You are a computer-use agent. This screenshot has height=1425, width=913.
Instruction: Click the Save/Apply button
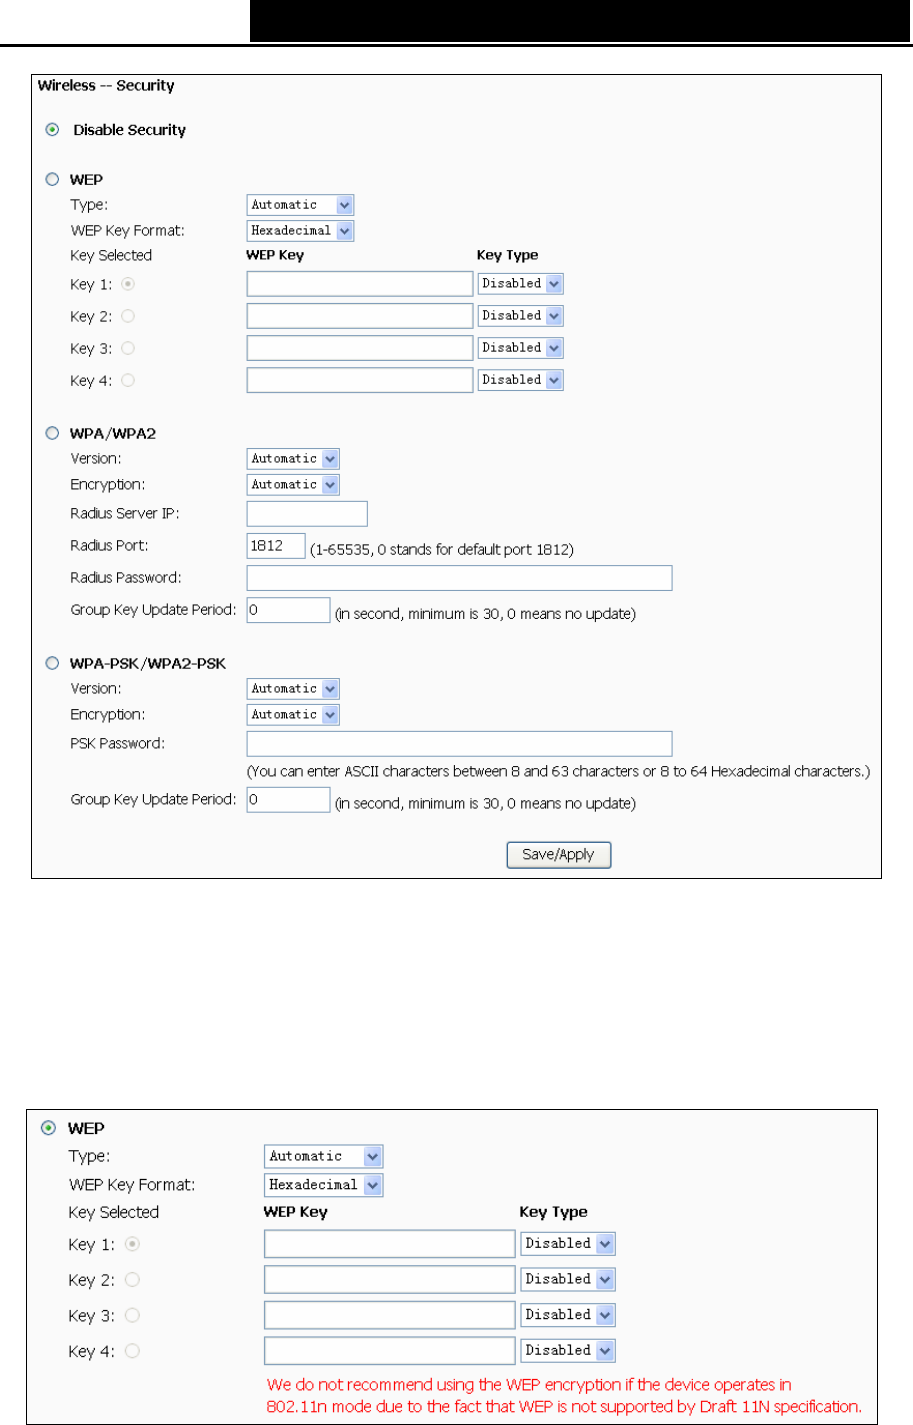(558, 855)
